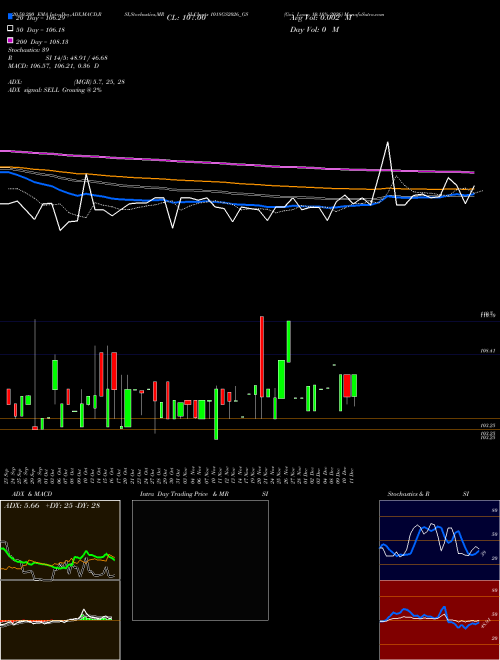Screen dimensions: 500x660
Task: Click the 'Stochastics & R' panel title
Action: [409, 494]
